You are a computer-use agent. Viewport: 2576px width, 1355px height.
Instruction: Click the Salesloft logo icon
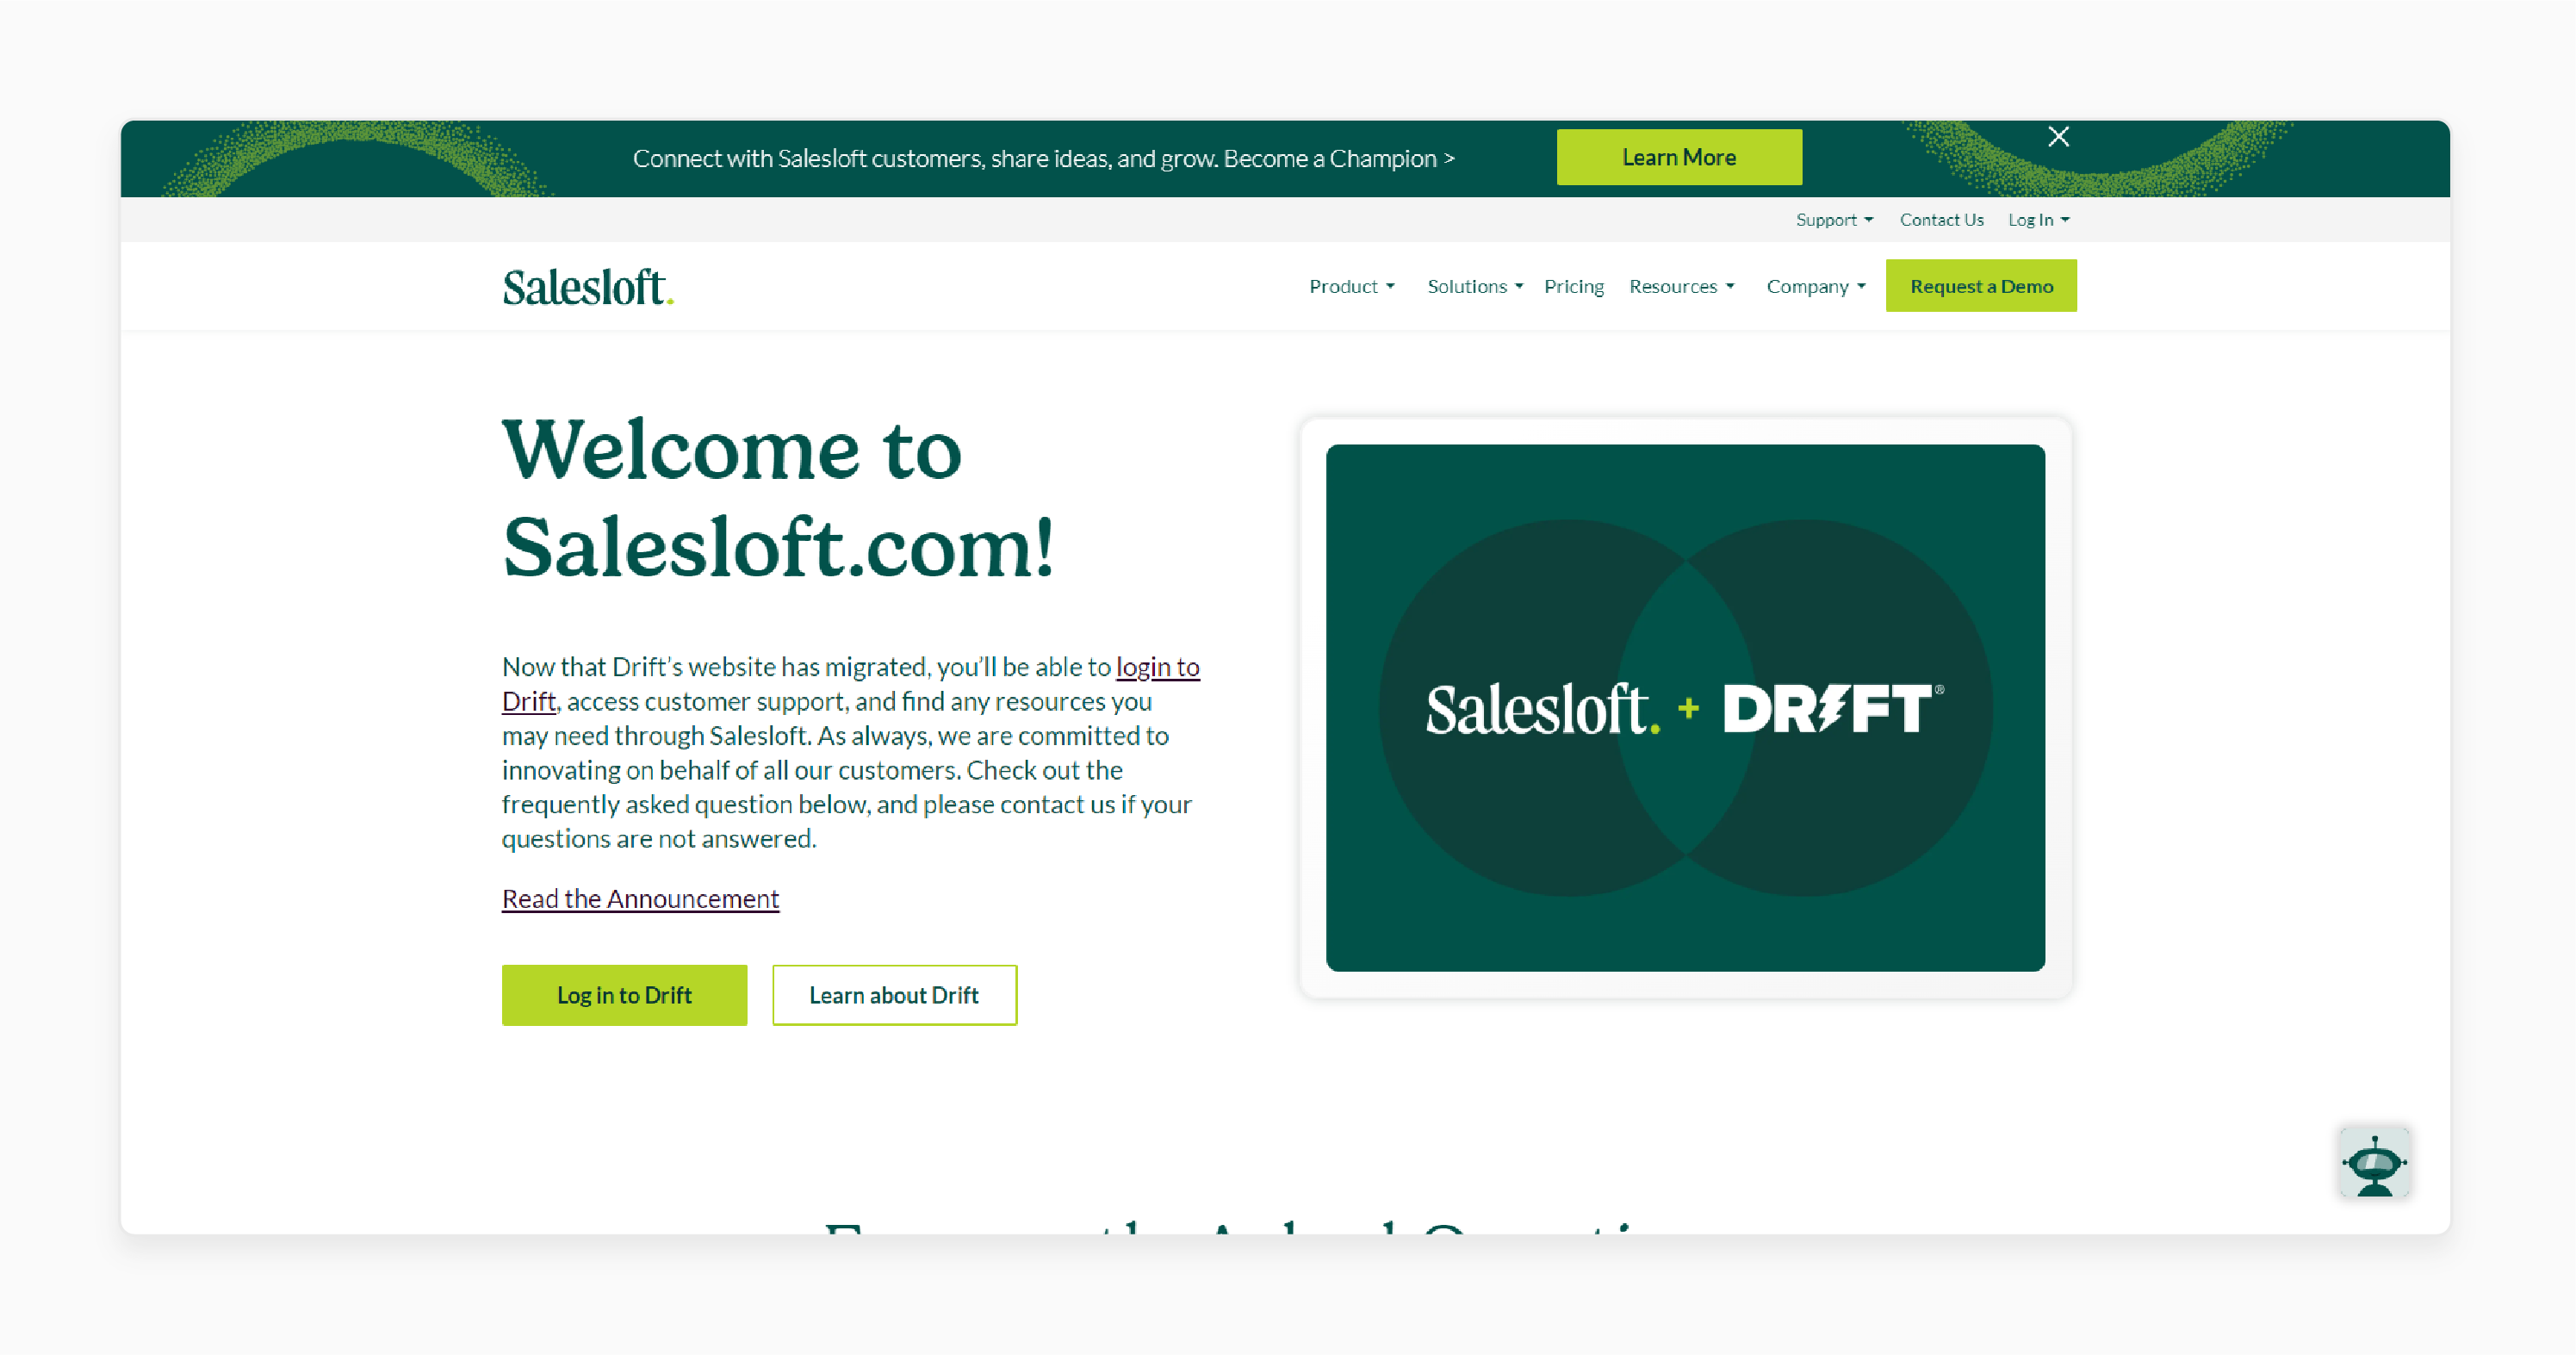pos(587,286)
